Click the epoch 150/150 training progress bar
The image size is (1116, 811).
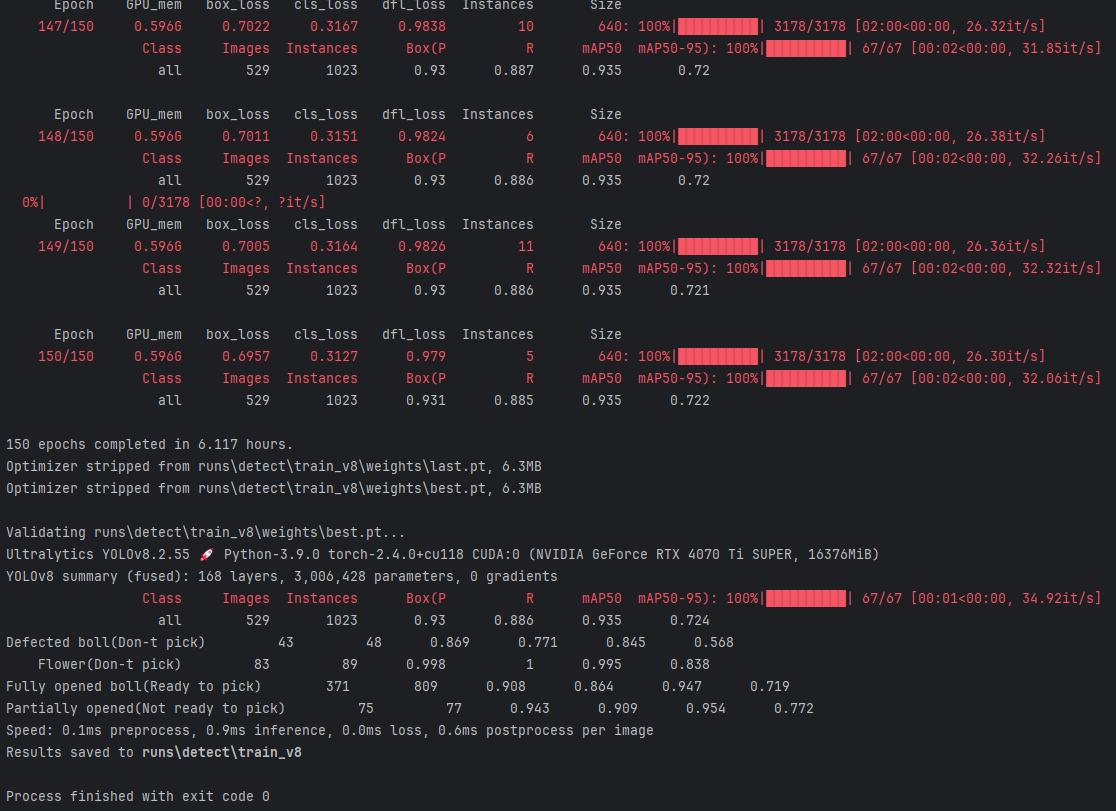point(717,357)
